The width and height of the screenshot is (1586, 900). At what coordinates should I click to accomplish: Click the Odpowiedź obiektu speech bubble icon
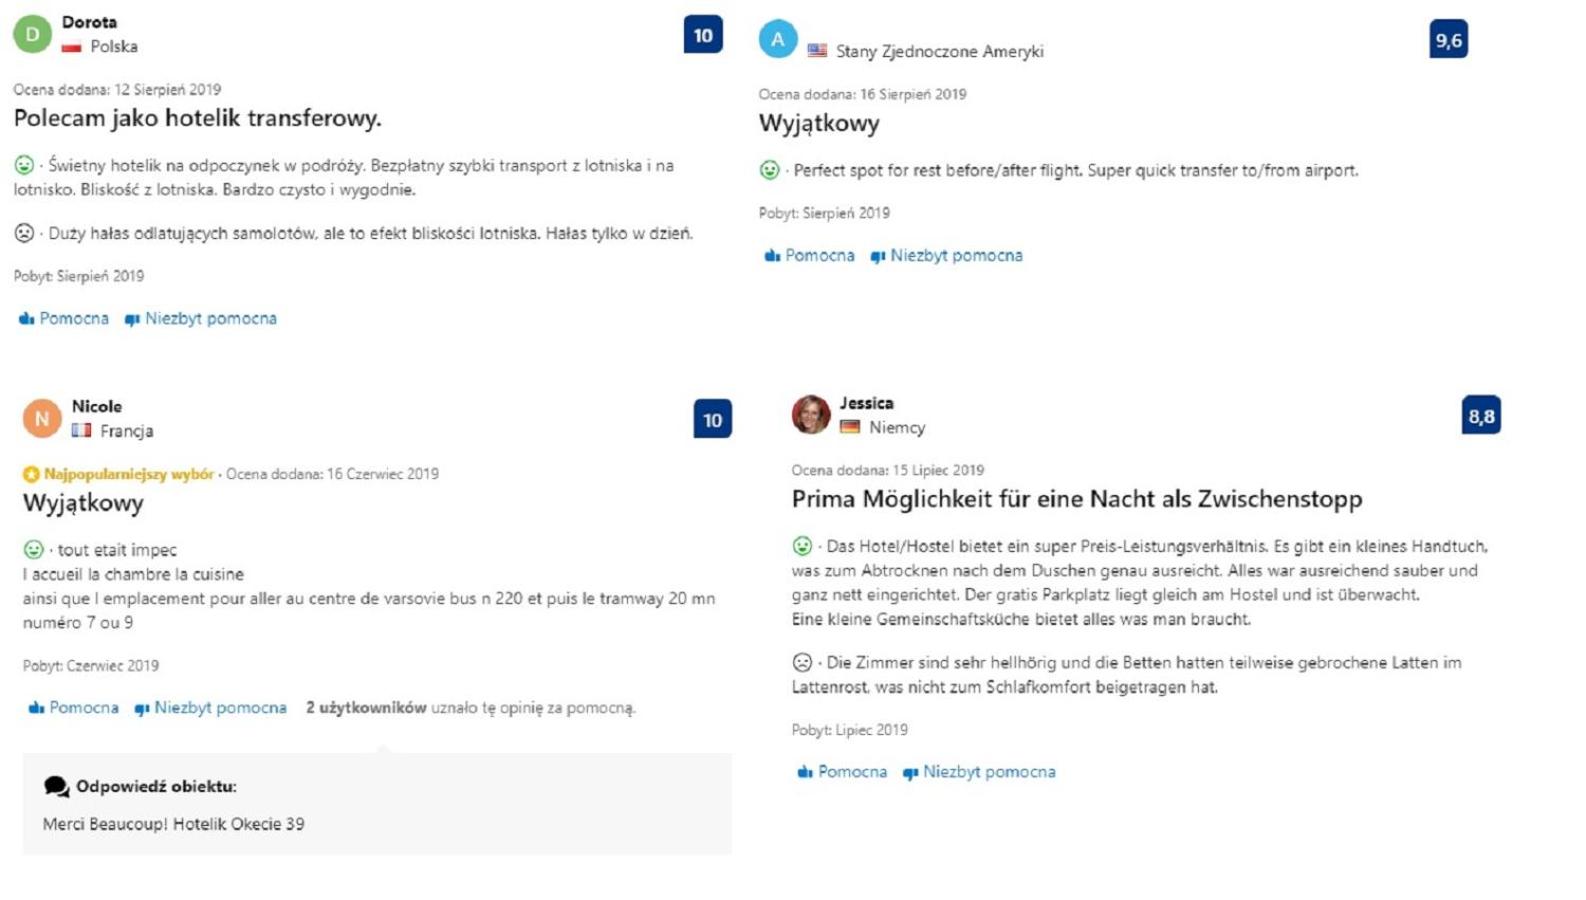(x=57, y=787)
